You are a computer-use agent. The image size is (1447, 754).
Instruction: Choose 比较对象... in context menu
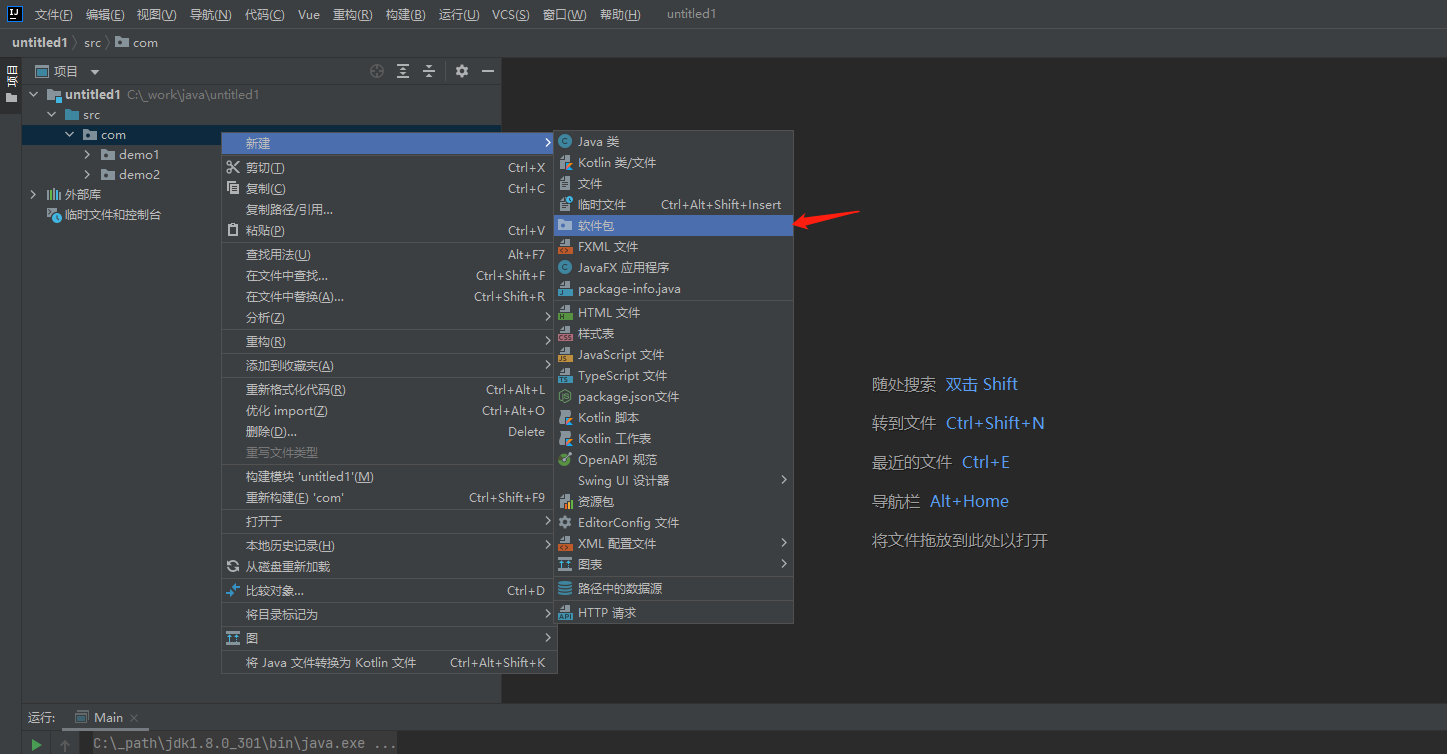click(389, 591)
